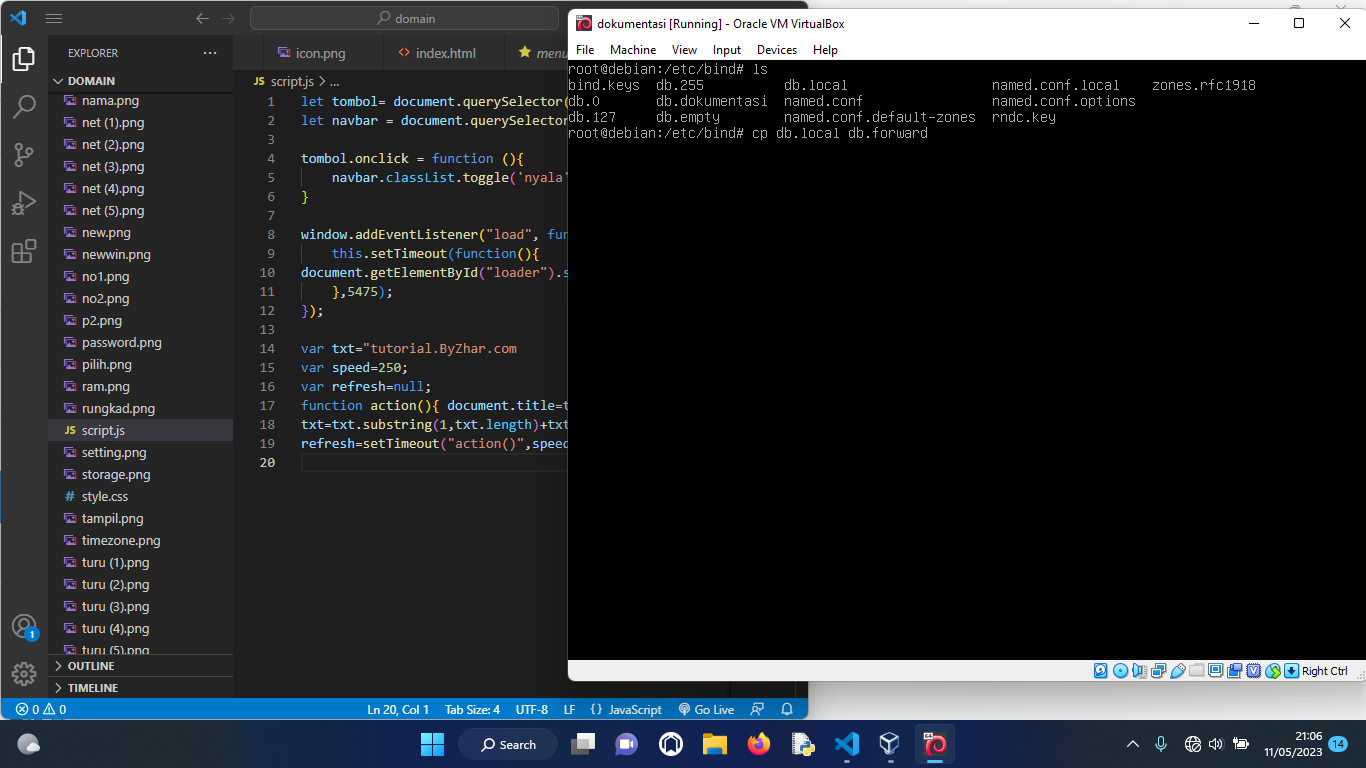
Task: Click the Go Live server button
Action: point(706,709)
